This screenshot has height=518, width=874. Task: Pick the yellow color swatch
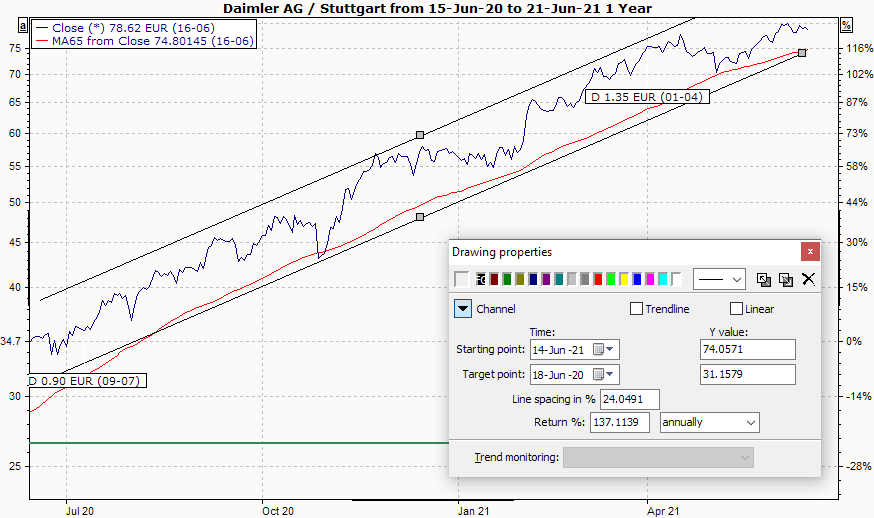(624, 279)
